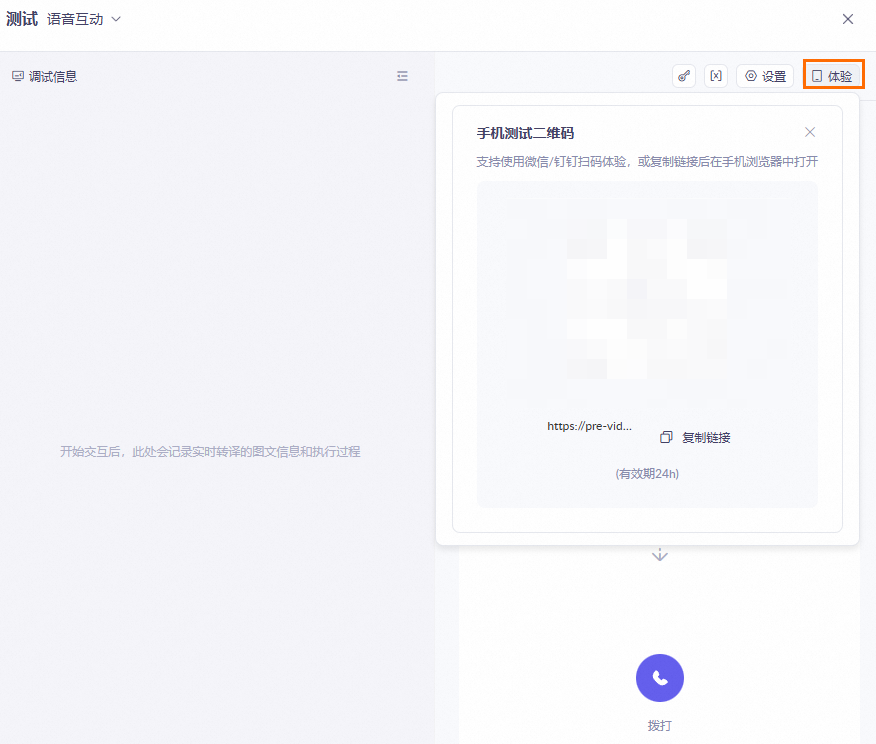The width and height of the screenshot is (876, 744).
Task: Click the copy icon next to 复制链接
Action: [666, 437]
